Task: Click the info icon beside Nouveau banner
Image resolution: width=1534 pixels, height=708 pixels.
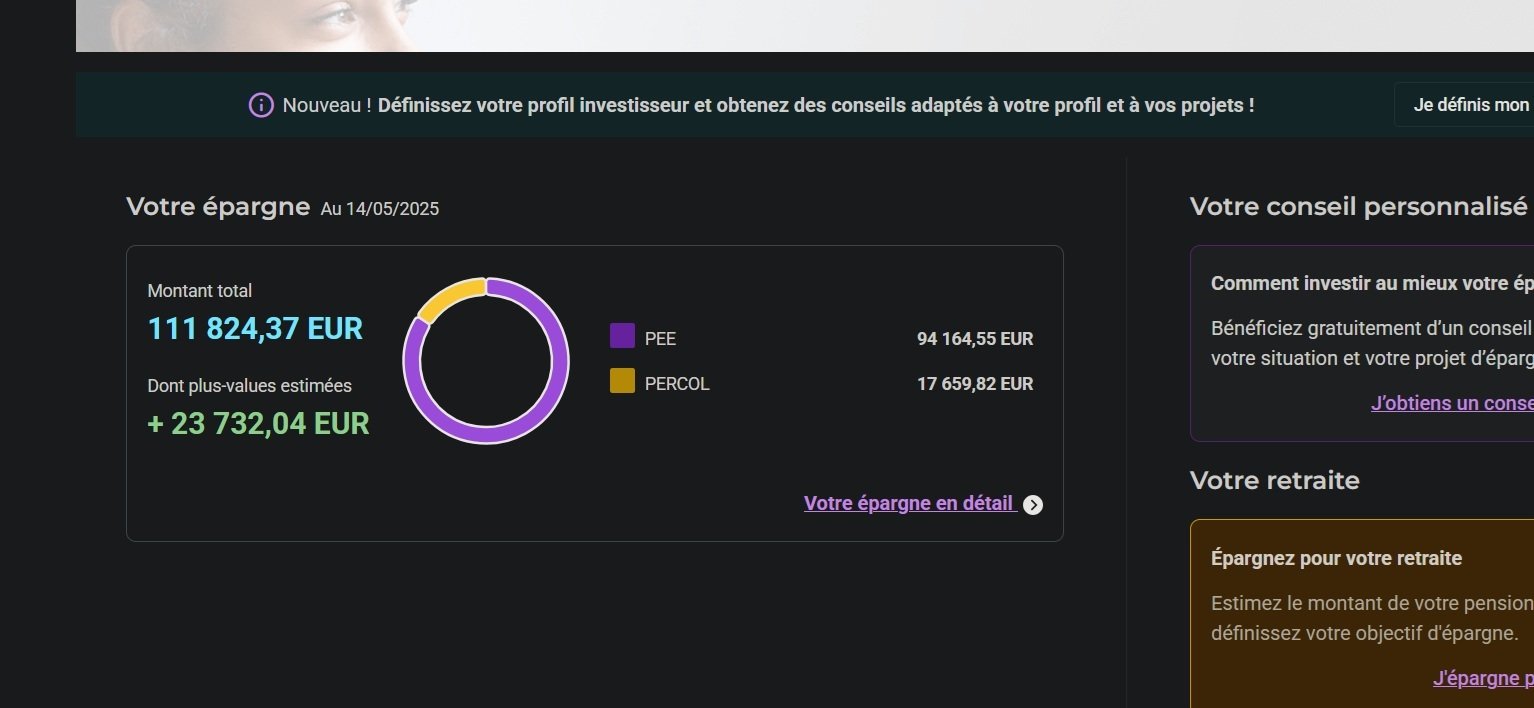Action: coord(261,105)
